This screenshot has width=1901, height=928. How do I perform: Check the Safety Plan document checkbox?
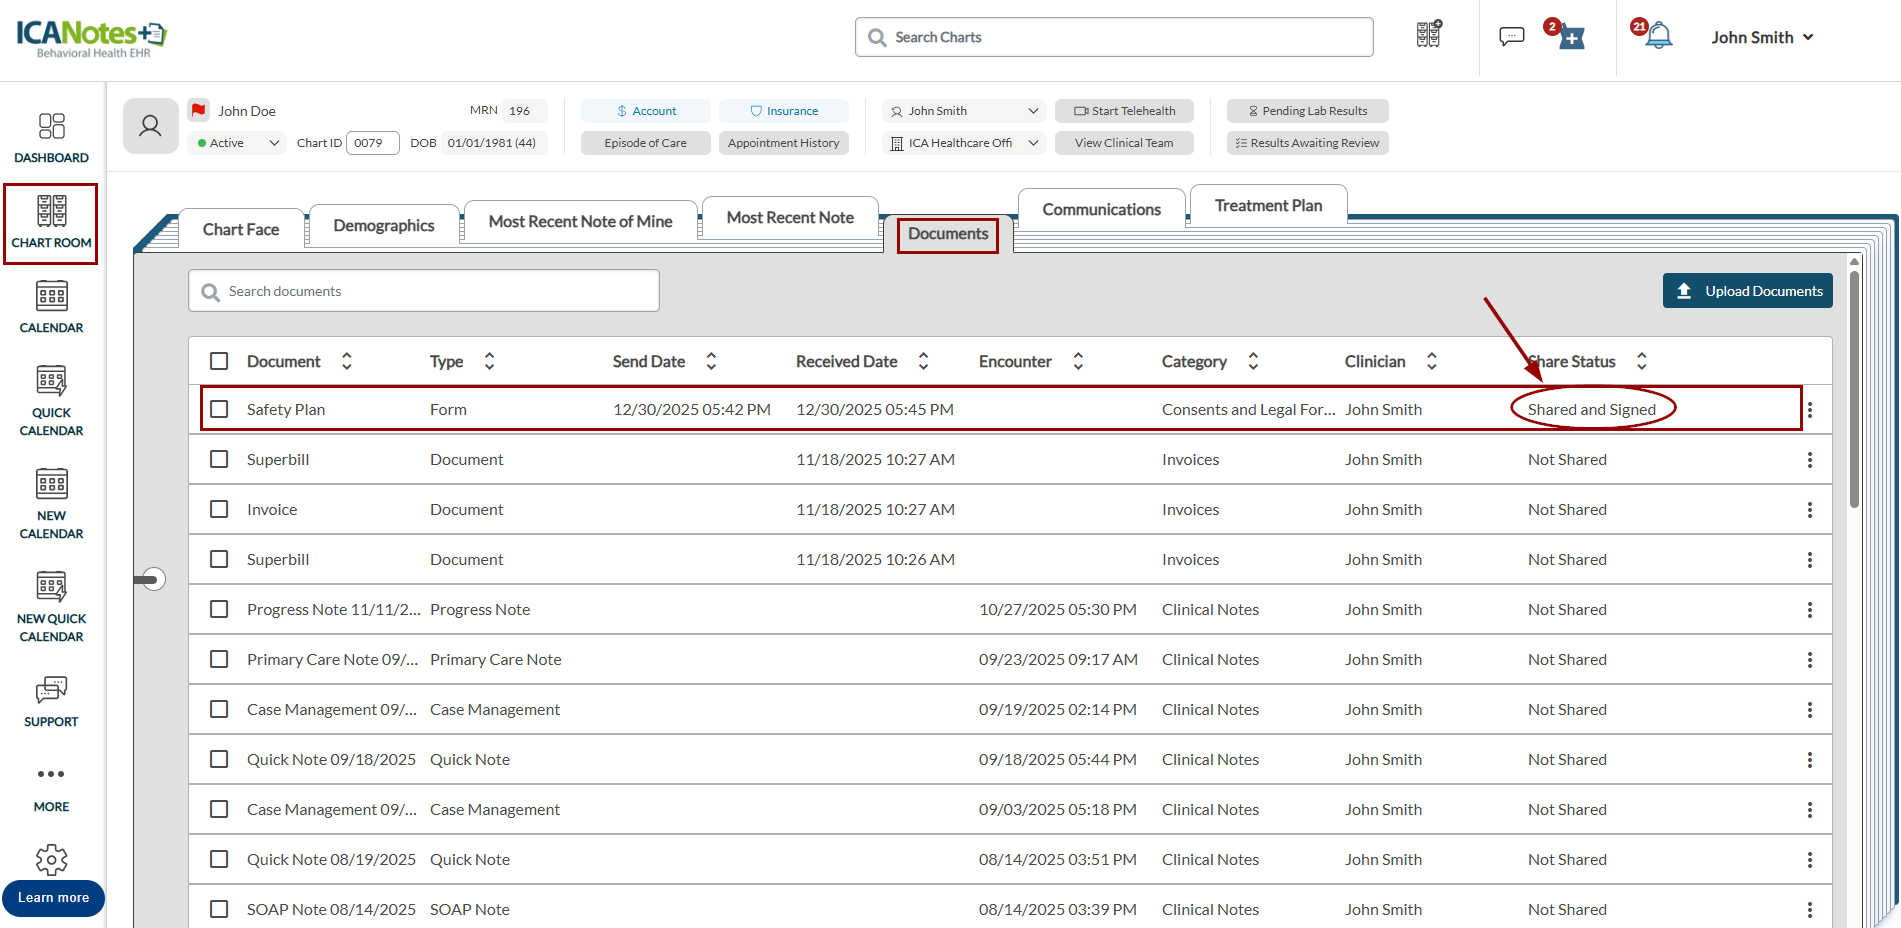pyautogui.click(x=219, y=409)
